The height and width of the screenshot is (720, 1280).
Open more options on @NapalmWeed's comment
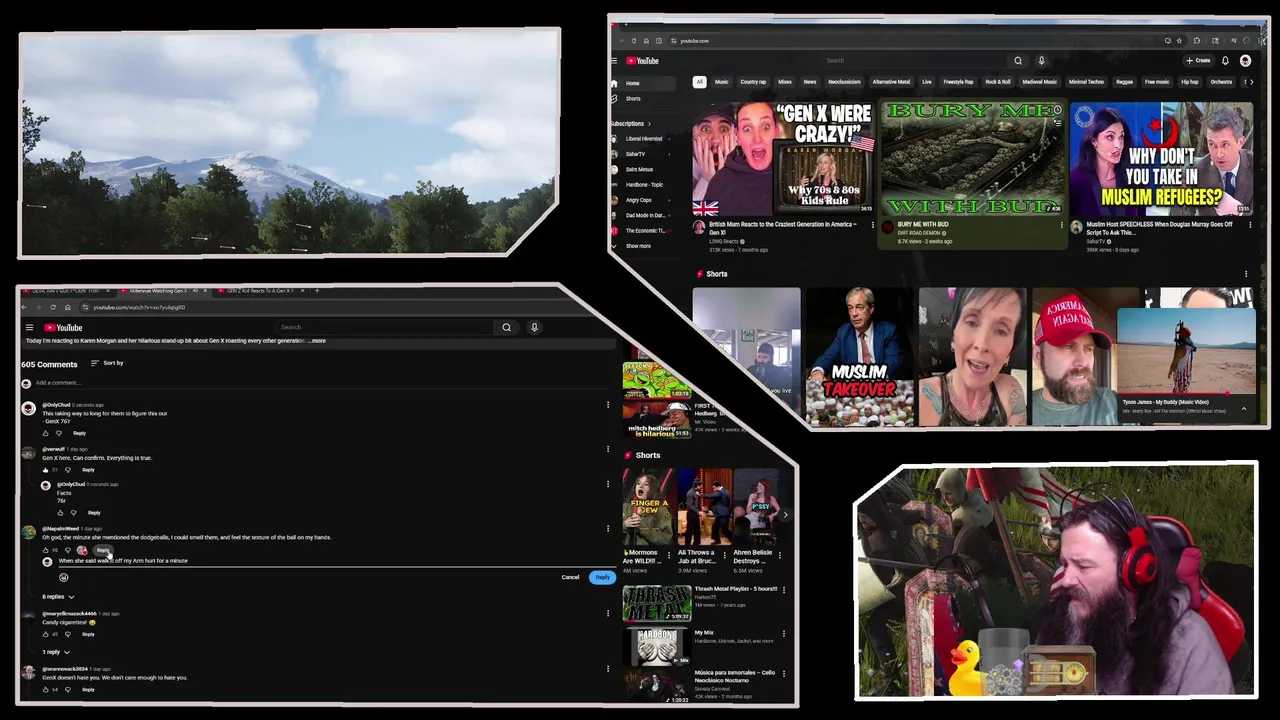coord(608,528)
